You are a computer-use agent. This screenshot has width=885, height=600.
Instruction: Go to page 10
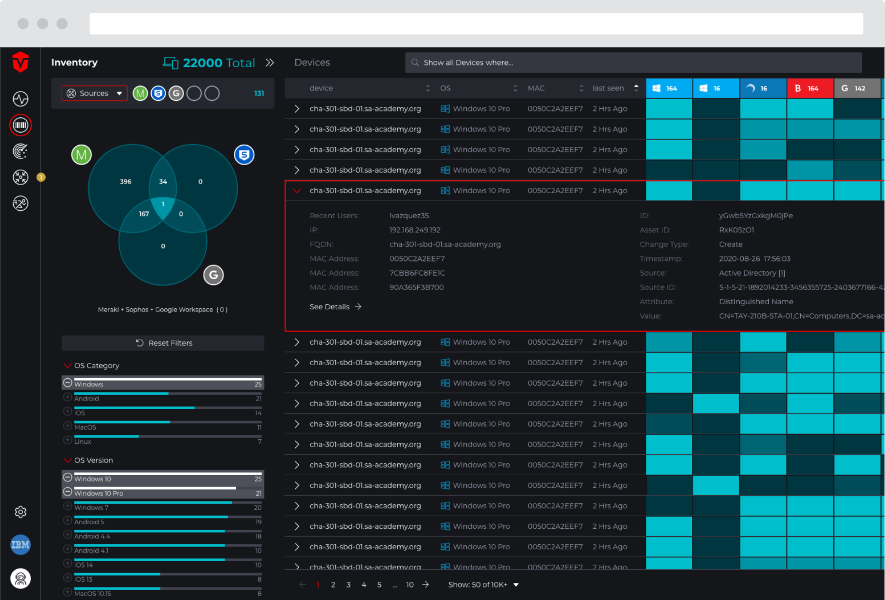tap(410, 585)
